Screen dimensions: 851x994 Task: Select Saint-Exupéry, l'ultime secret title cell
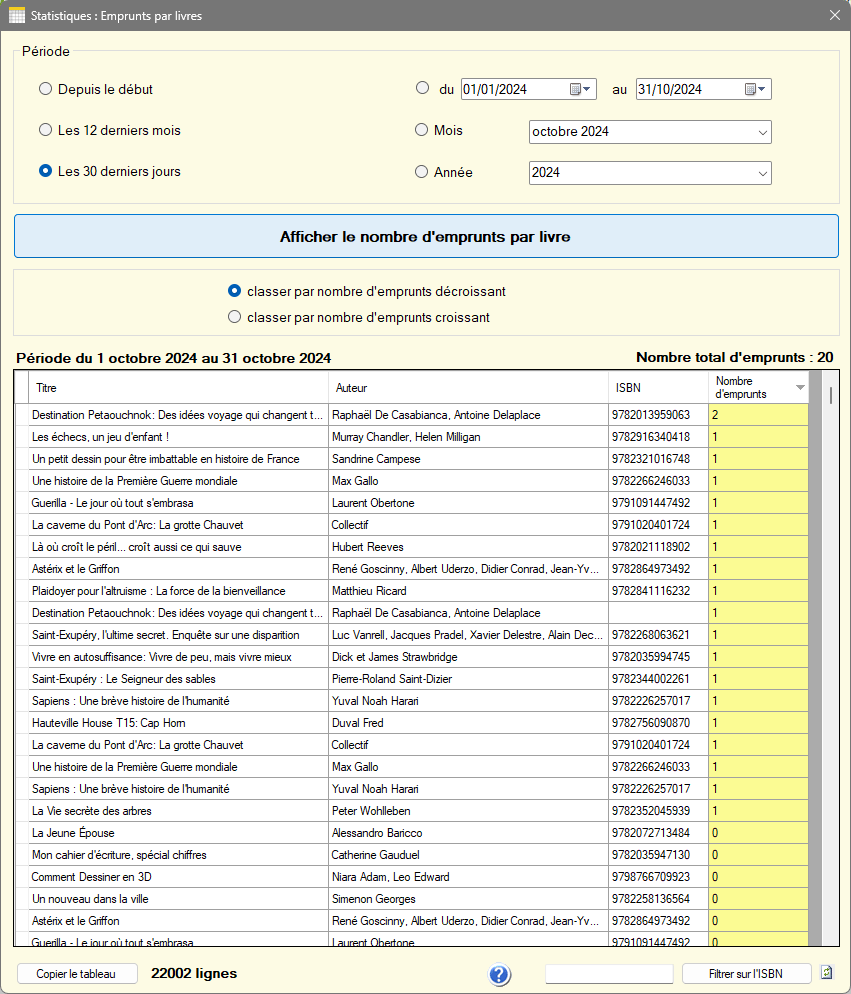[x=178, y=635]
